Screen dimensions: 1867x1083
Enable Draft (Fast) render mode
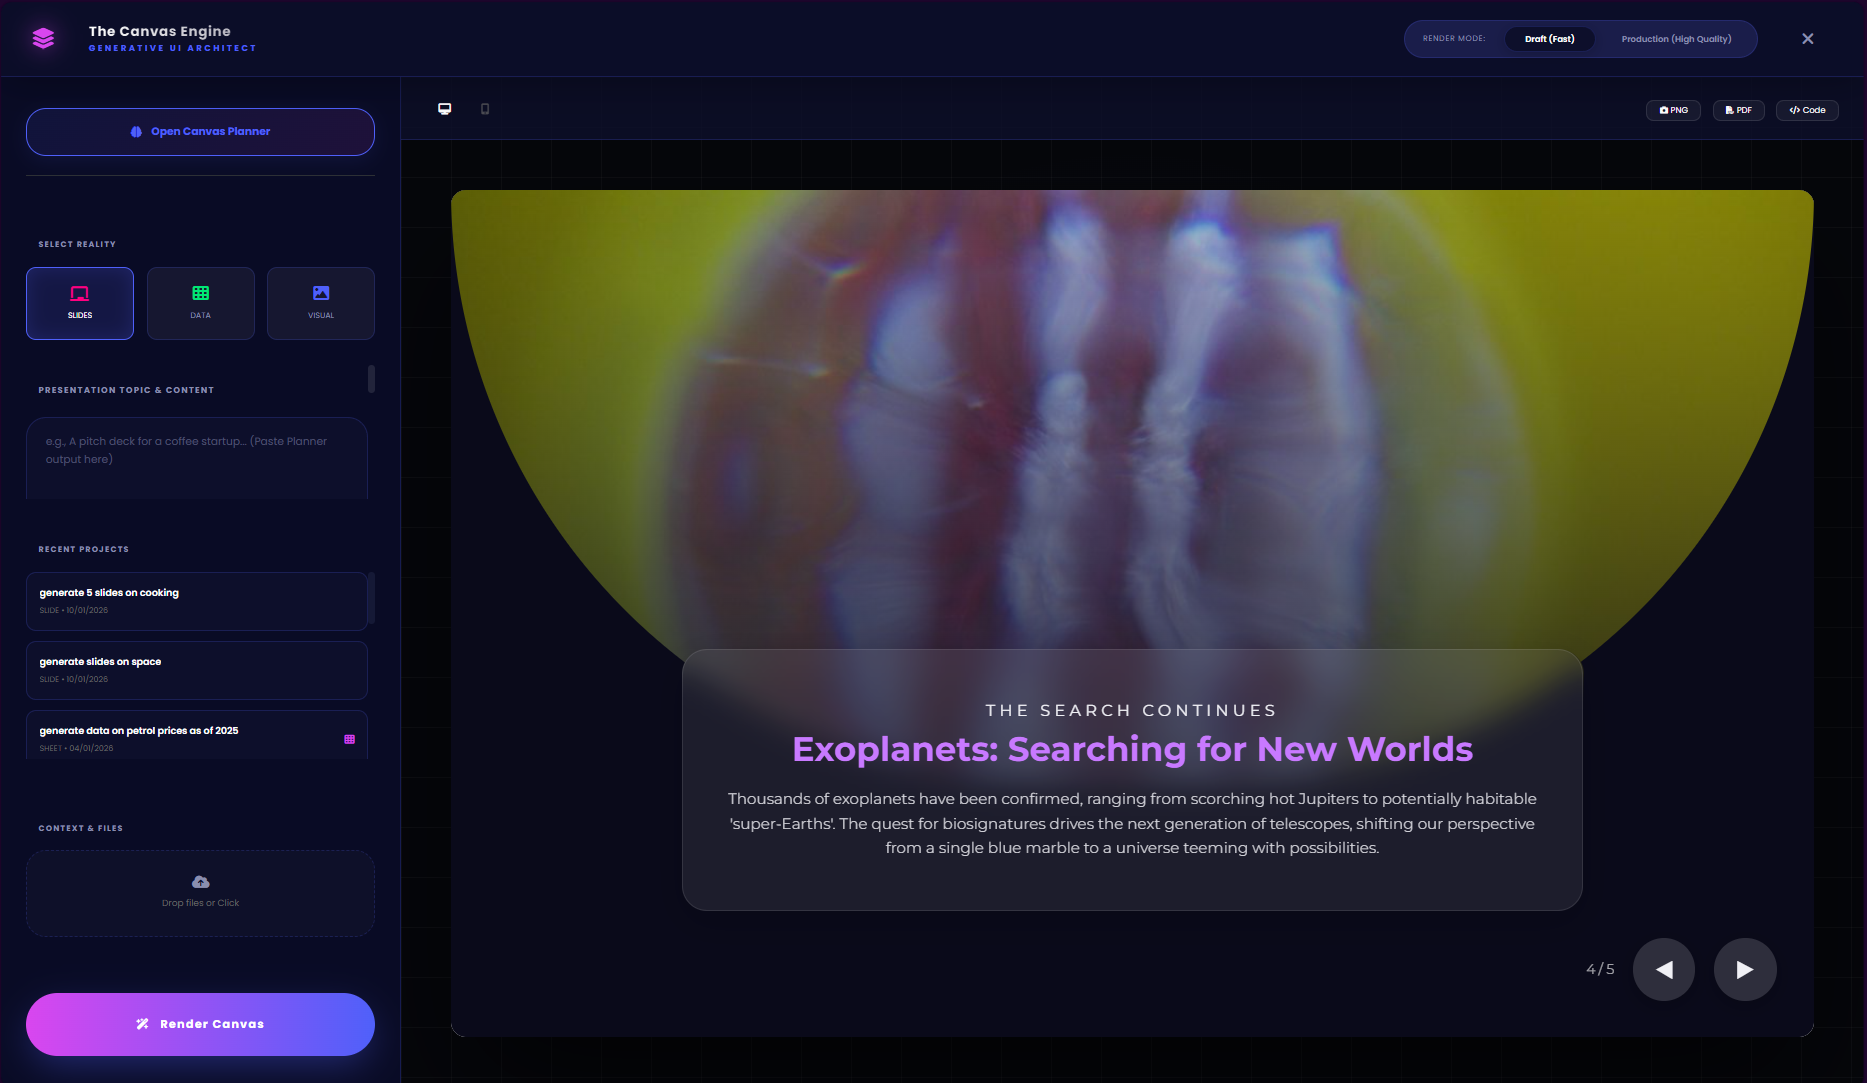point(1549,39)
